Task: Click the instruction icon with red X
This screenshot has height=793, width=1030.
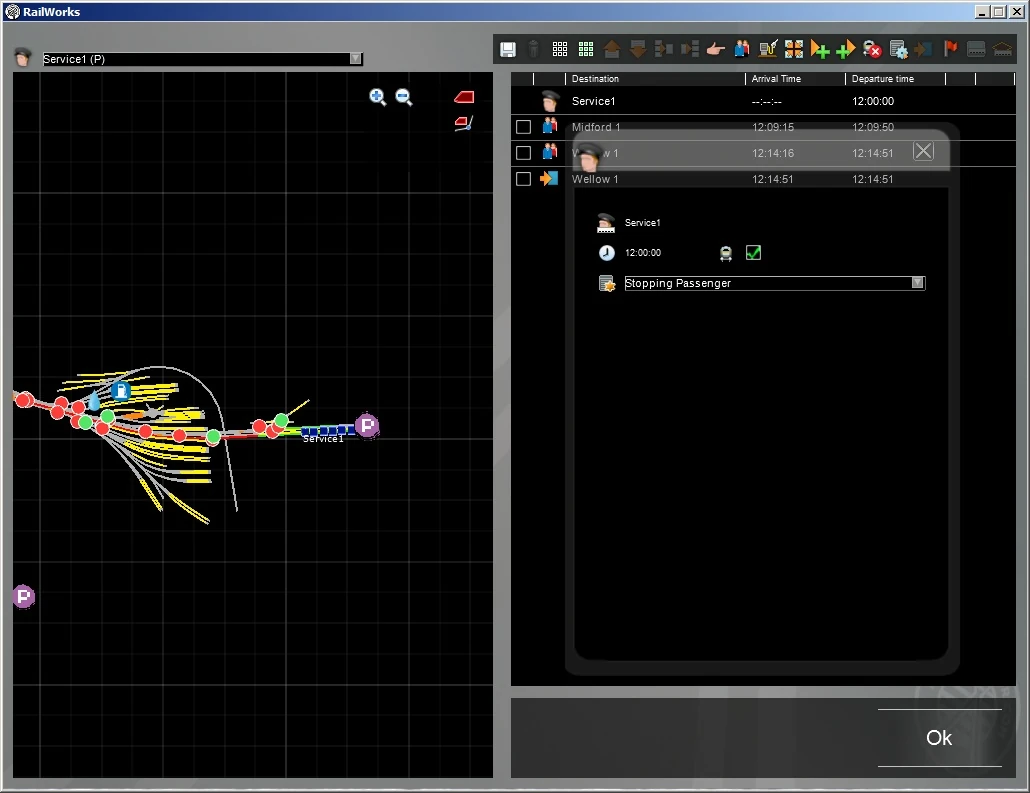Action: tap(872, 49)
